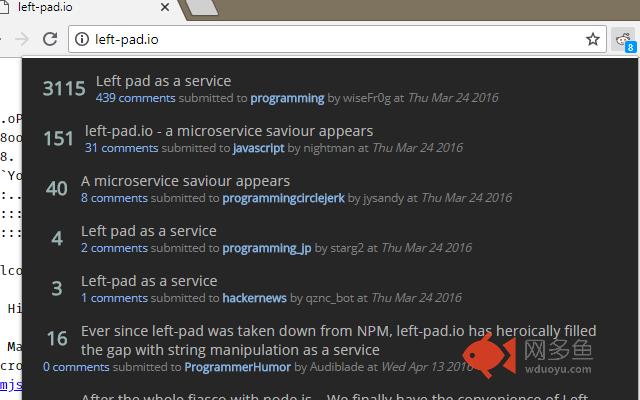Screen dimensions: 640x400
Task: Open 'Left pad as a service' post with score 4
Action: coord(149,231)
